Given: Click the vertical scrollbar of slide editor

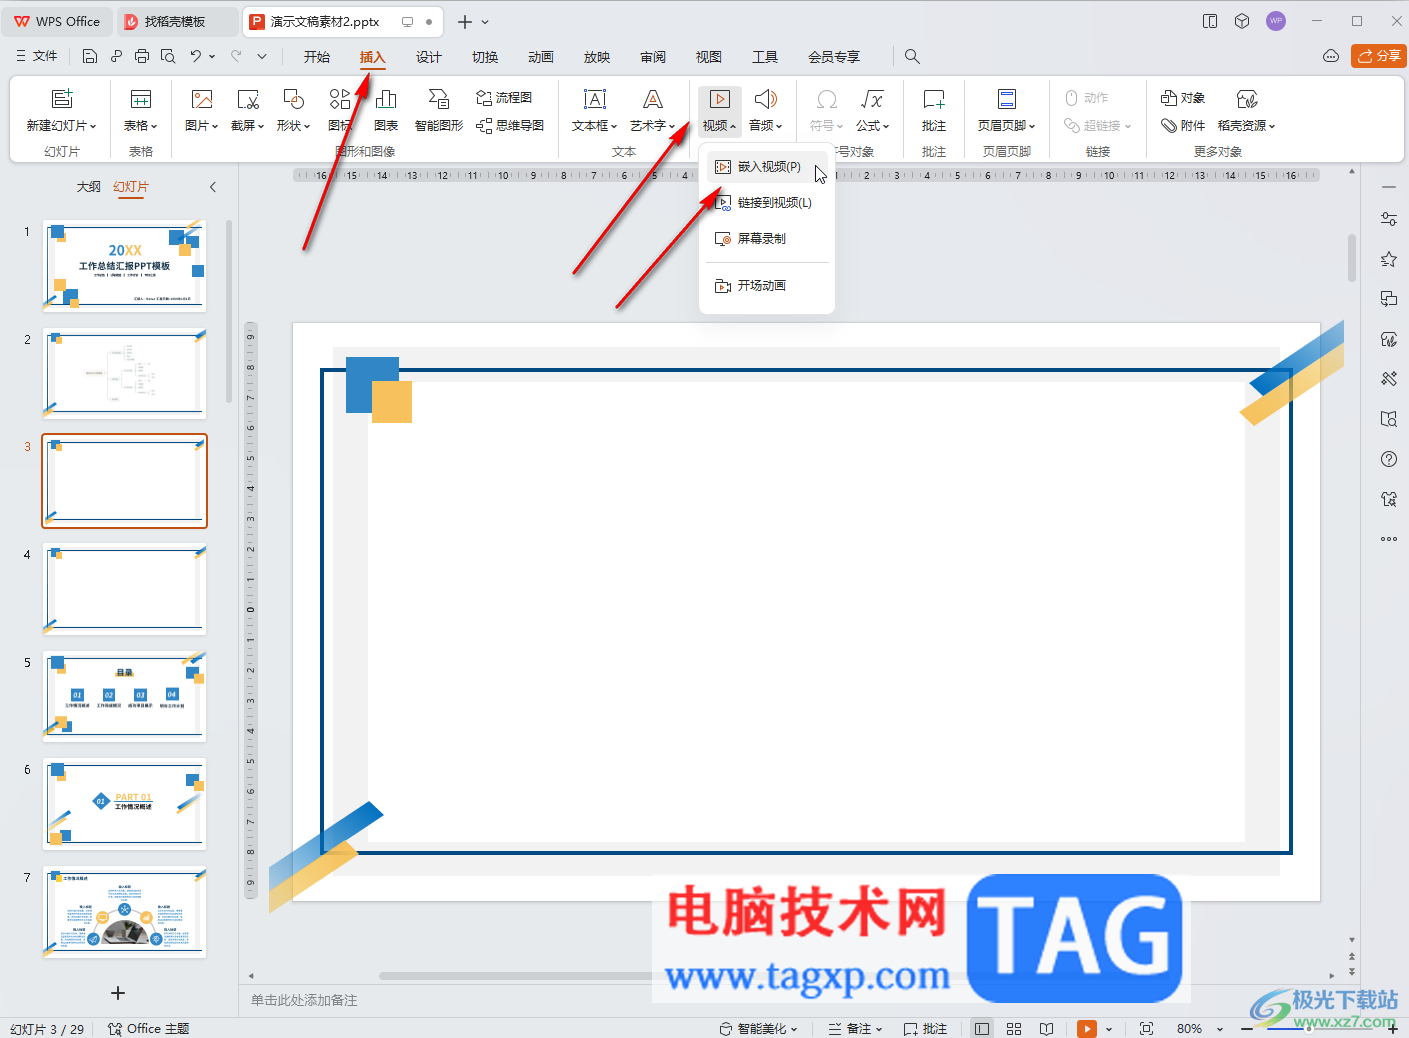Looking at the screenshot, I should [1352, 258].
